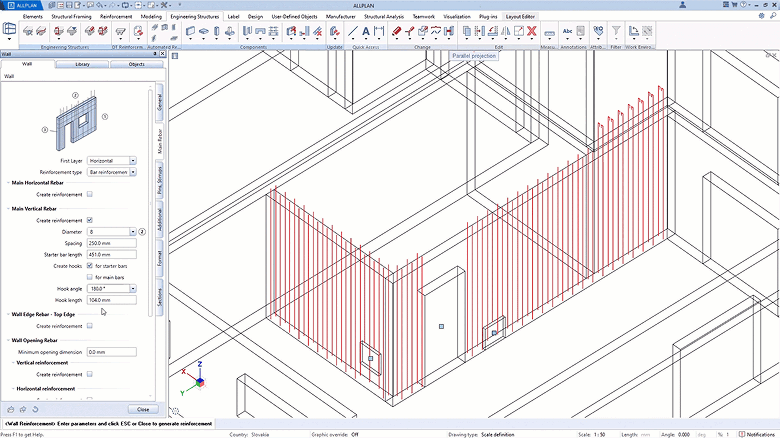Enable Create reinforcement under Main Horizontal Rebar
The height and width of the screenshot is (438, 780).
pyautogui.click(x=89, y=195)
